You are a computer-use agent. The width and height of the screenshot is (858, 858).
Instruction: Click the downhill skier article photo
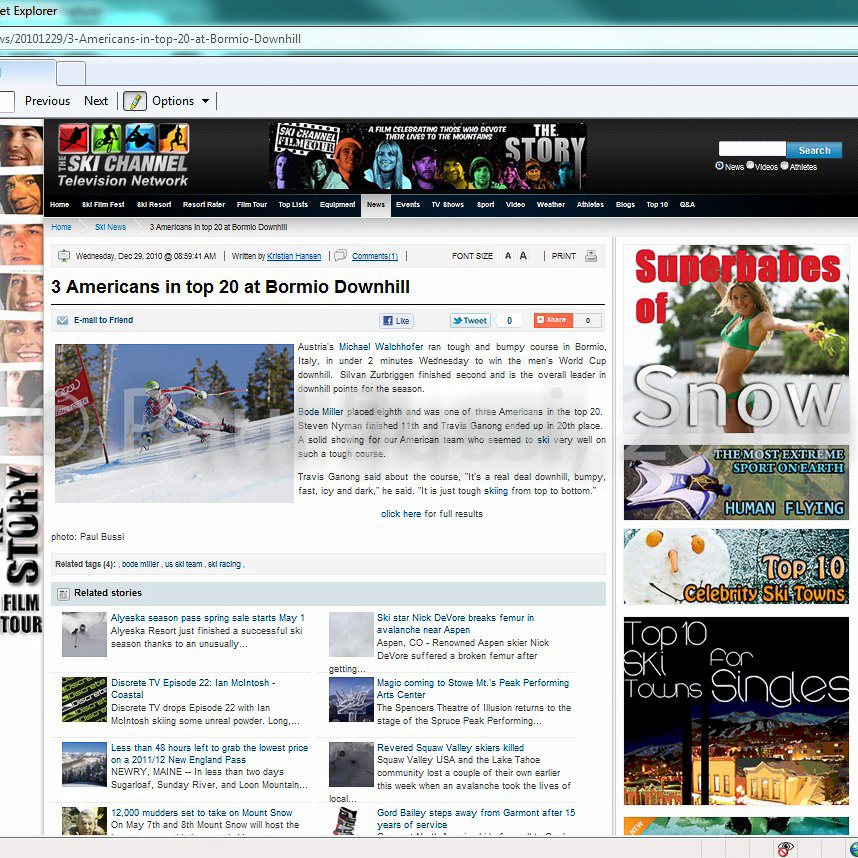coord(174,423)
